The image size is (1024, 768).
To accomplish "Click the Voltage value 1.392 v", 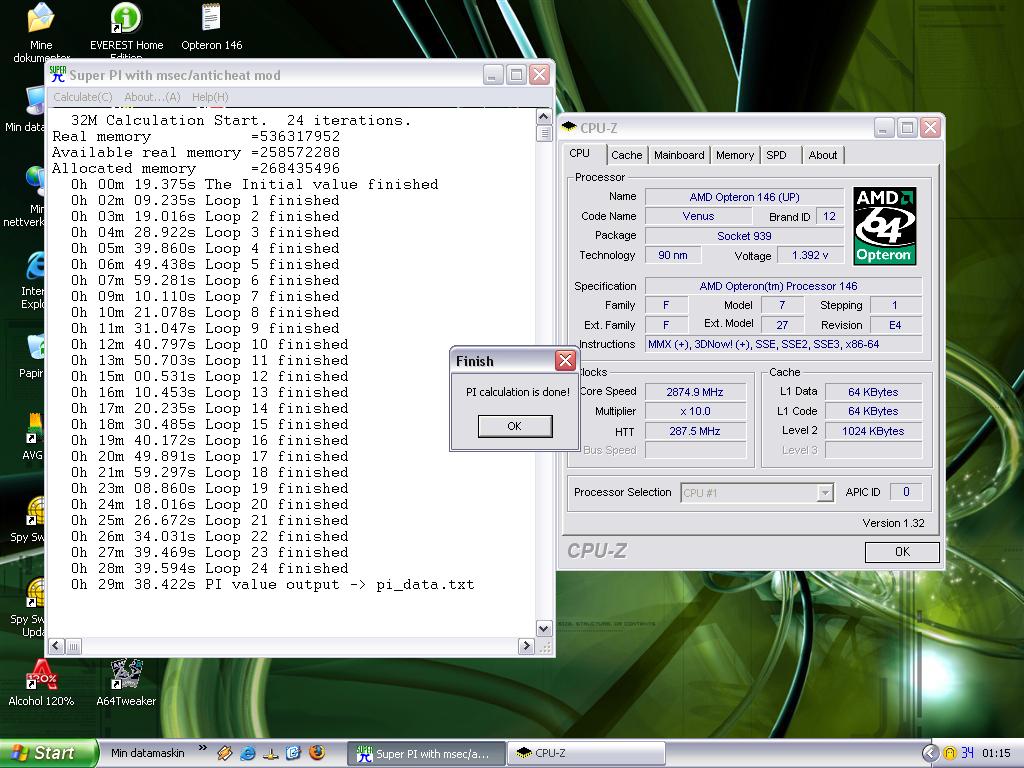I will pyautogui.click(x=810, y=255).
